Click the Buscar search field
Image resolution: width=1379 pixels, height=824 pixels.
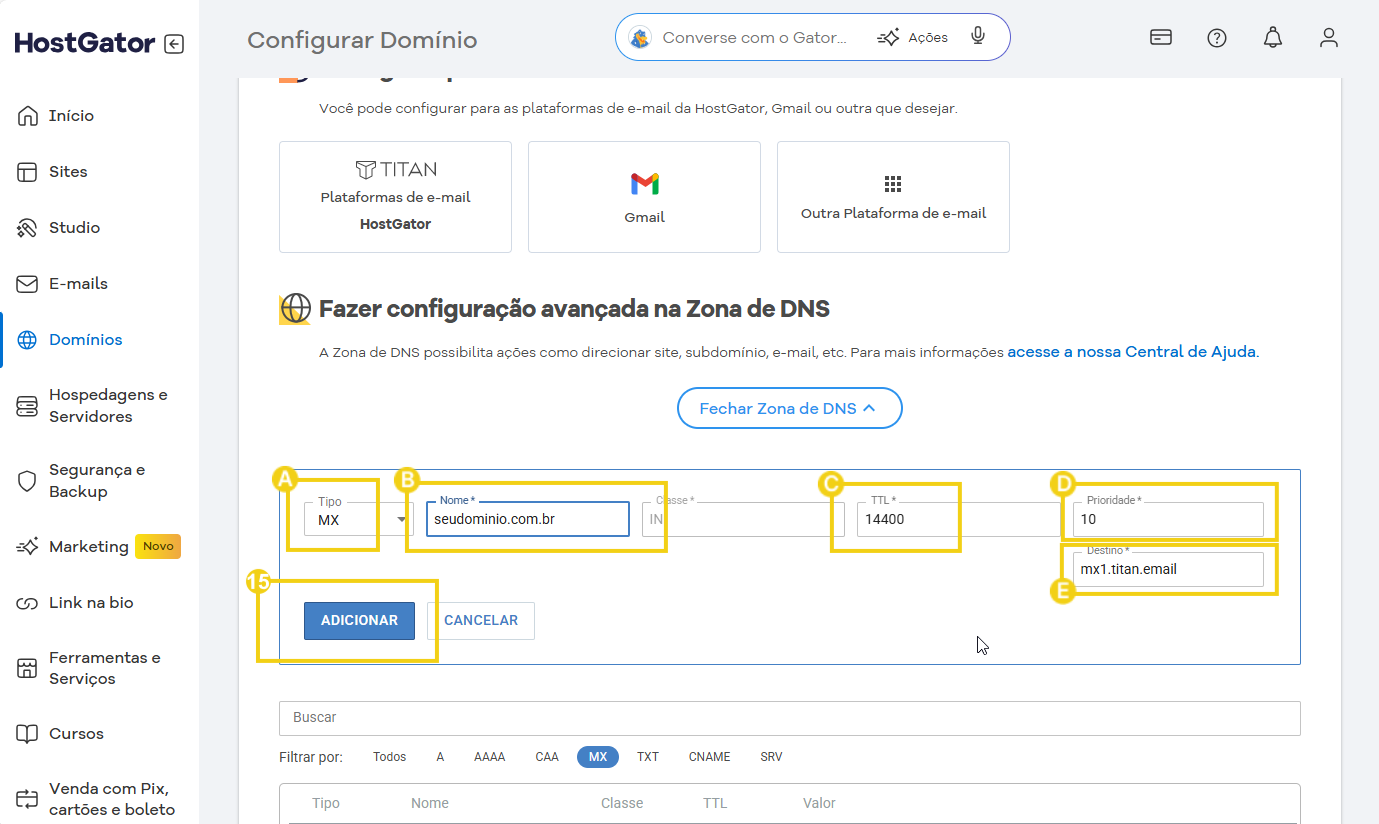coord(788,718)
